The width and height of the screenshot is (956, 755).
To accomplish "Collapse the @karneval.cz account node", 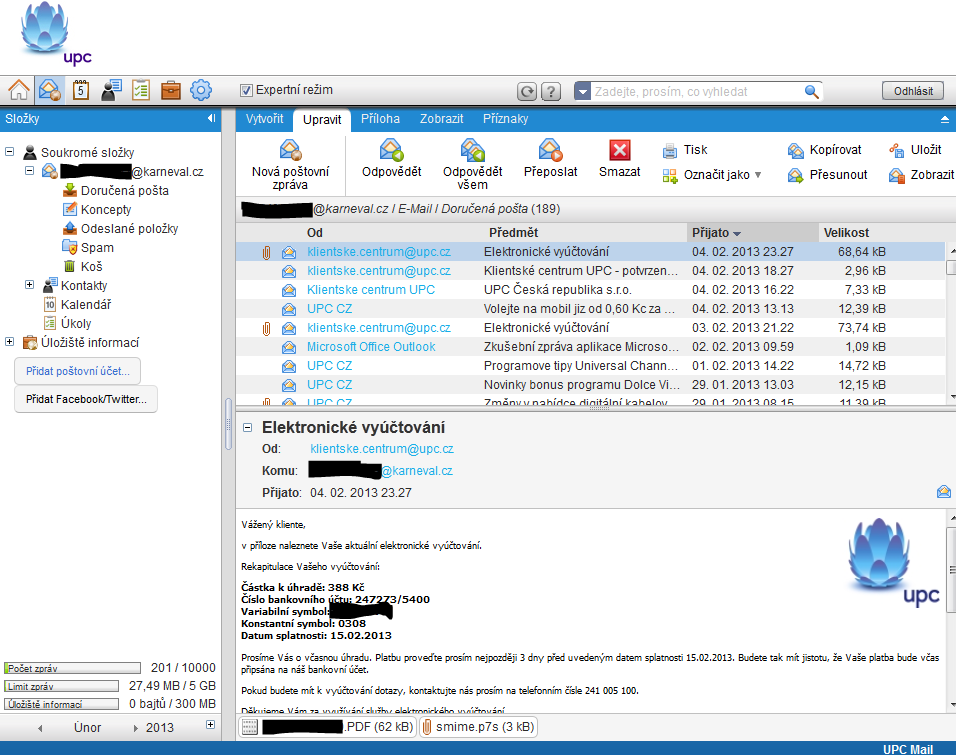I will pos(29,170).
